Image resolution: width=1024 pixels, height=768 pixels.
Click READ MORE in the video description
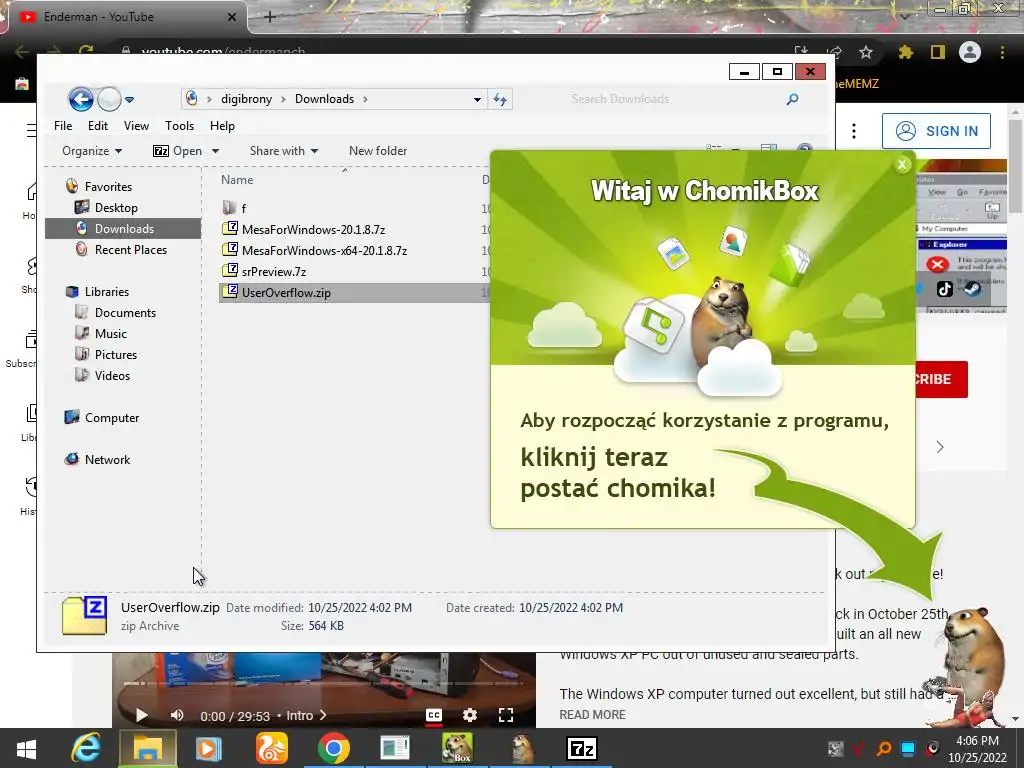click(x=592, y=715)
